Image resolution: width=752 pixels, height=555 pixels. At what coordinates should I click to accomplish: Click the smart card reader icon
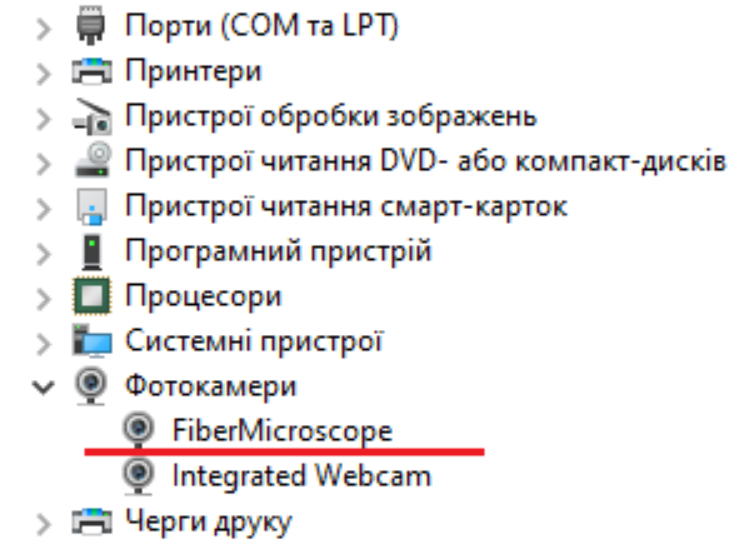[x=91, y=207]
